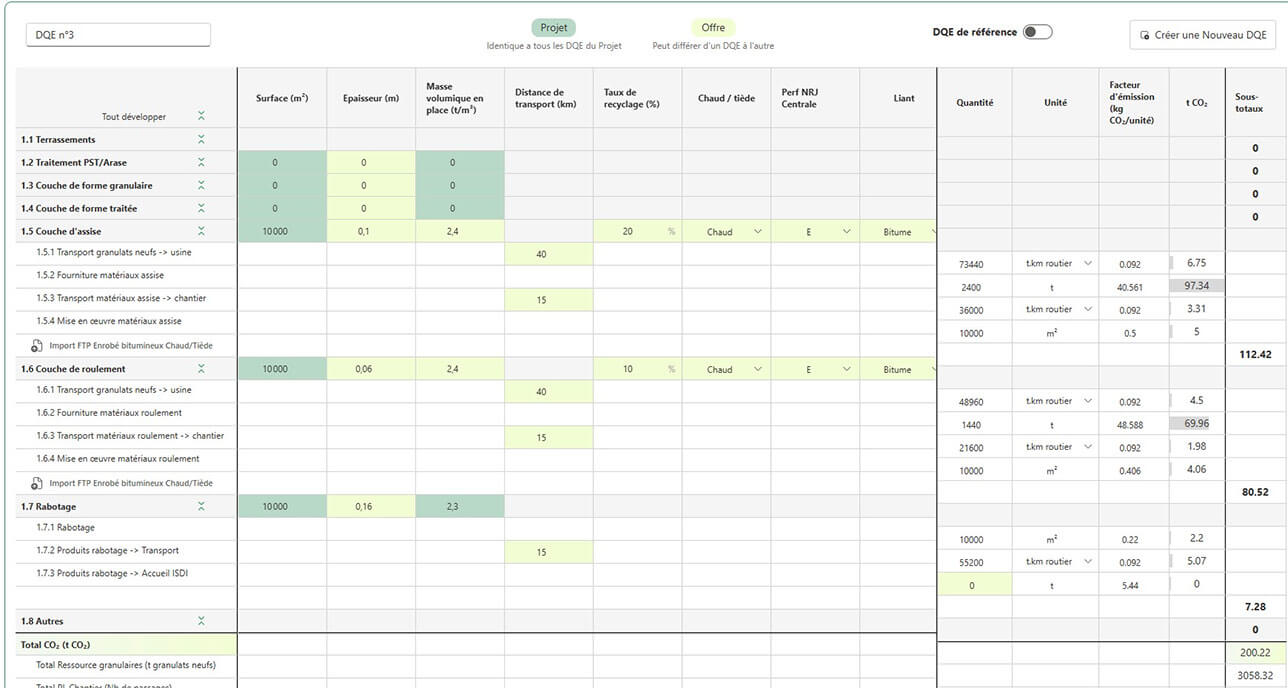Toggle the DQE de référence switch
This screenshot has width=1288, height=688.
(x=1037, y=32)
